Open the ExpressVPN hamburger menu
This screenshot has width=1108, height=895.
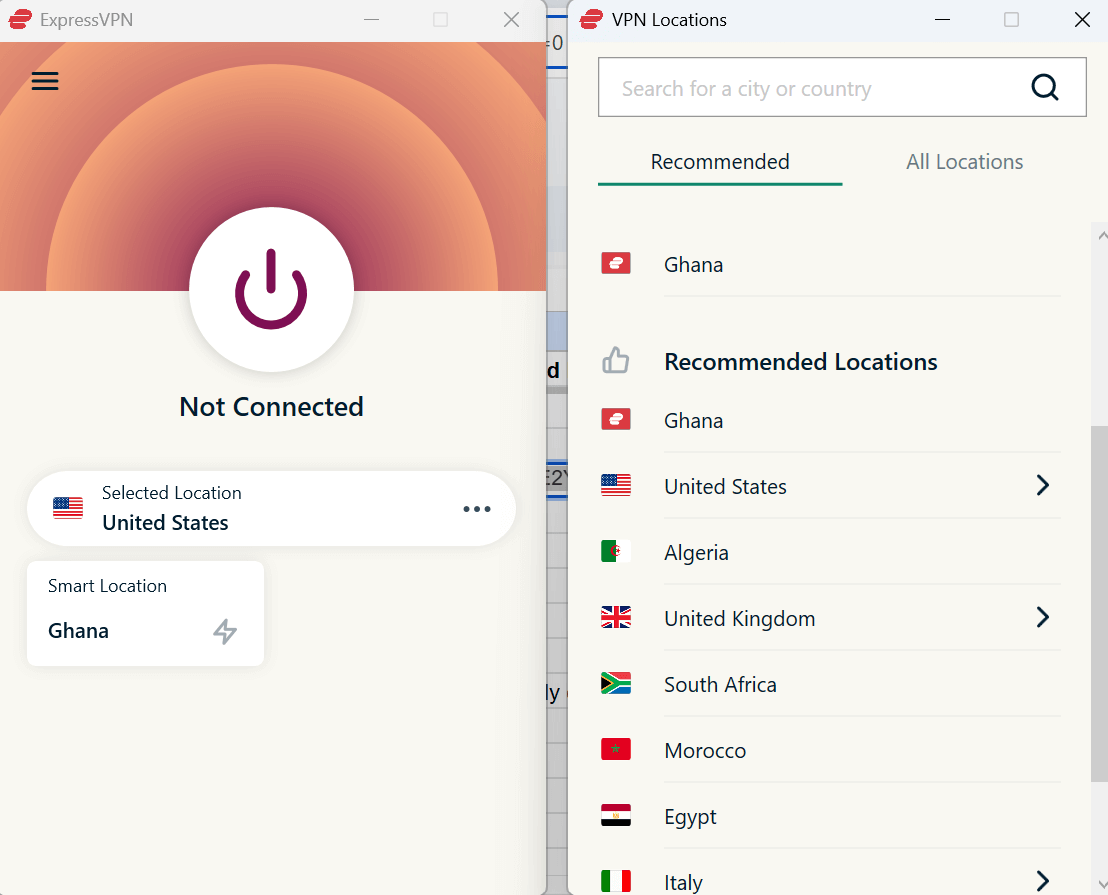point(45,81)
